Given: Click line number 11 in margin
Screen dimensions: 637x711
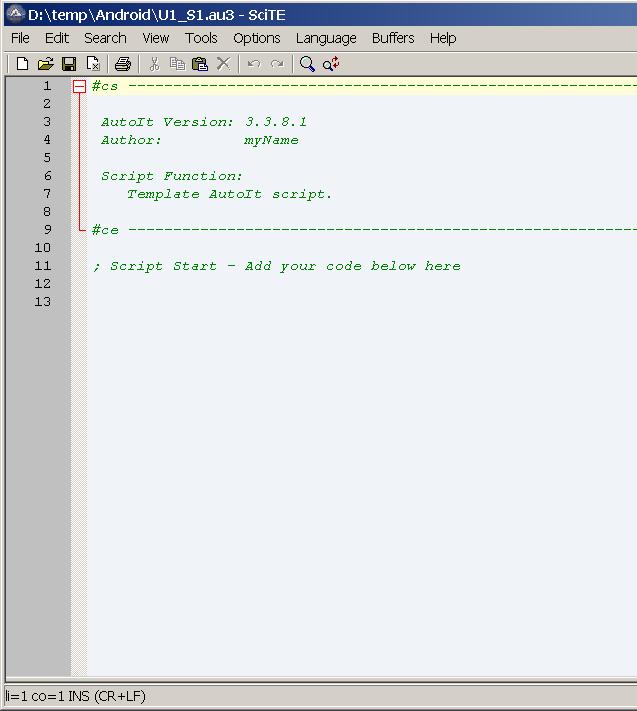Looking at the screenshot, I should (43, 265).
